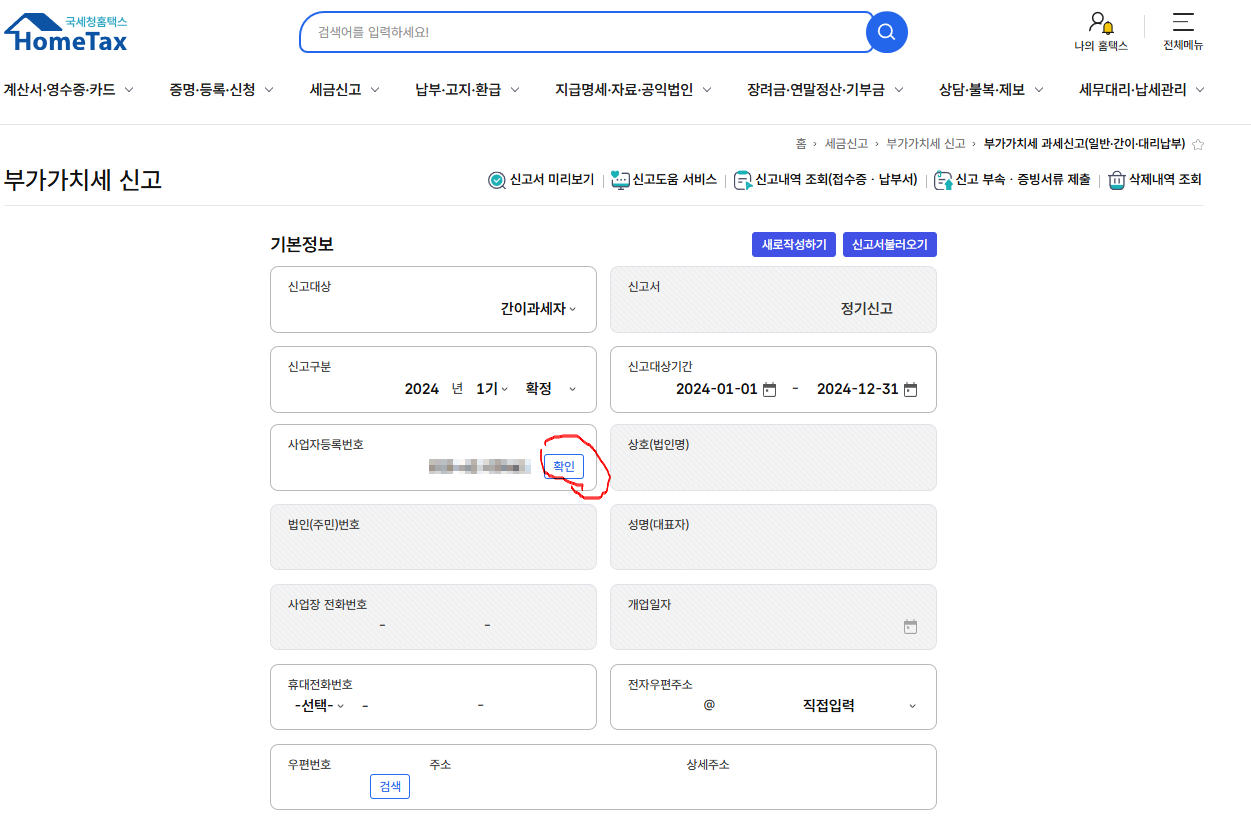
Task: Open the 신고도움 서비스 monitor icon
Action: (x=621, y=180)
